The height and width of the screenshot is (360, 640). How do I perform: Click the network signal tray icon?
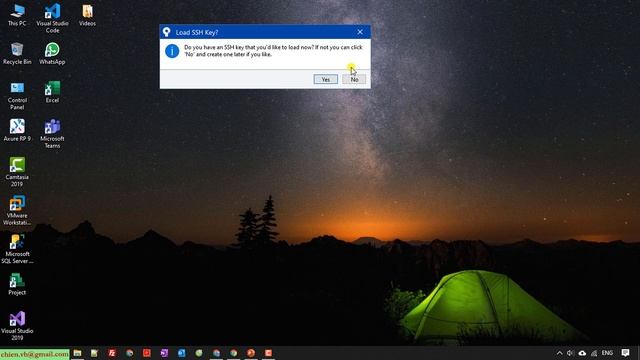[594, 353]
